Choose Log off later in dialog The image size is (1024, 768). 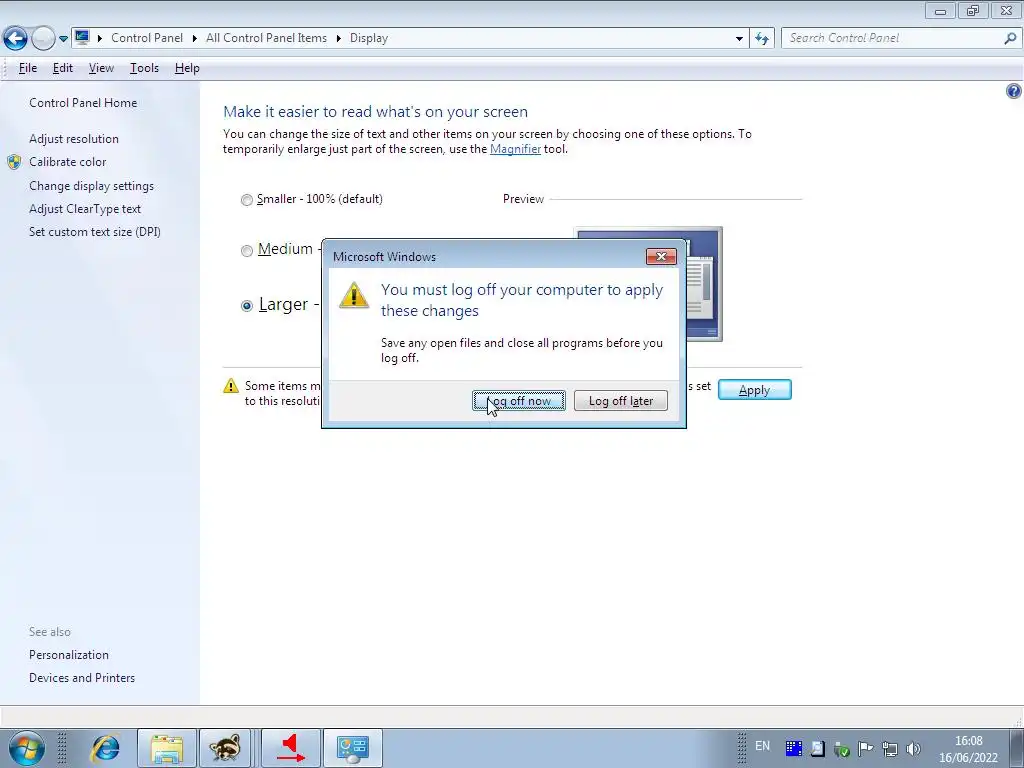coord(620,400)
